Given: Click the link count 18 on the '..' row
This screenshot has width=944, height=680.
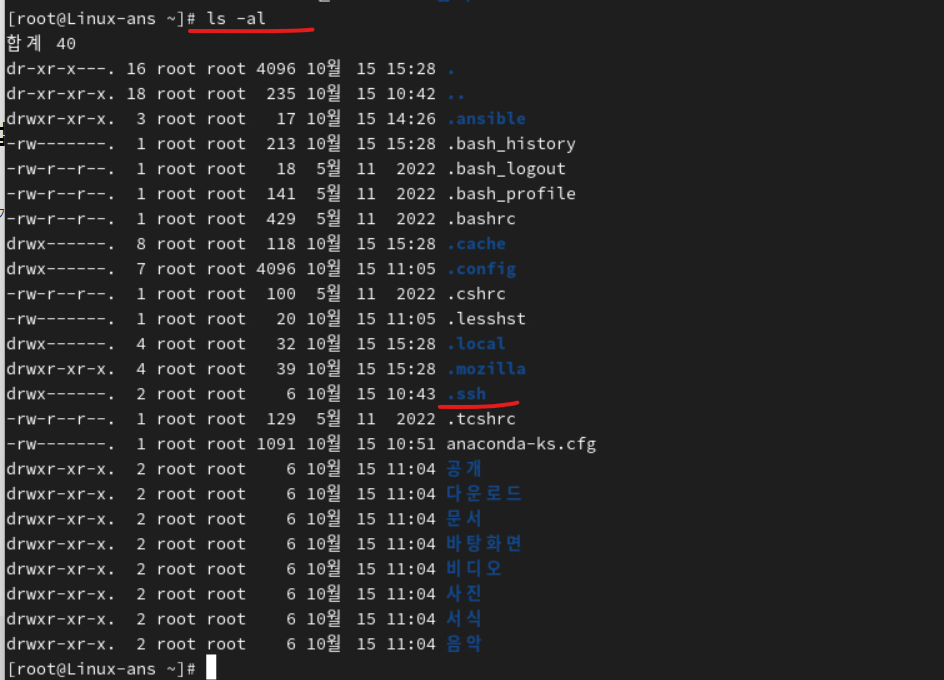Looking at the screenshot, I should click(x=136, y=94).
